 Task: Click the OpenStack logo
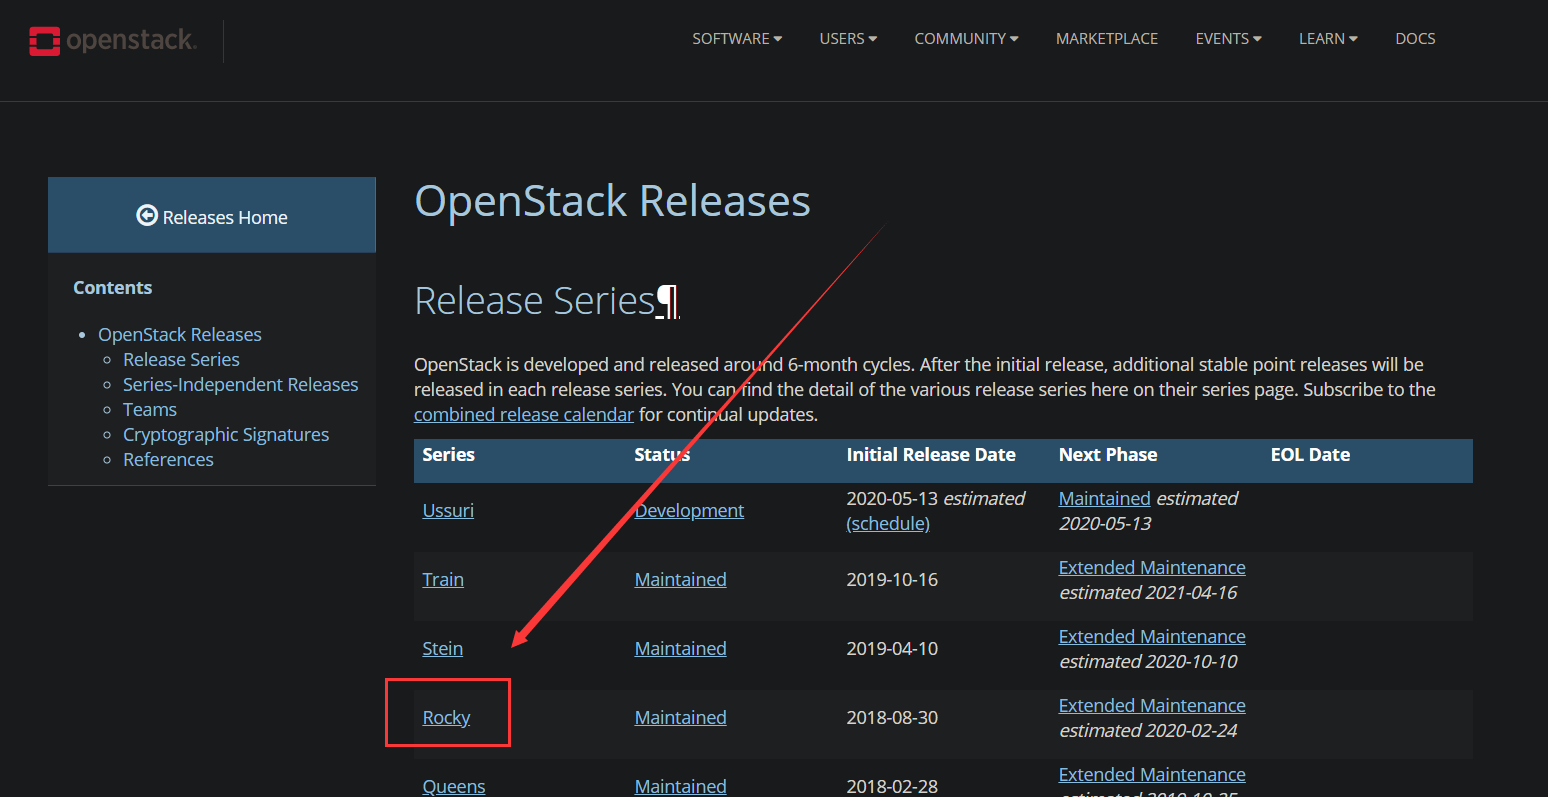[113, 41]
